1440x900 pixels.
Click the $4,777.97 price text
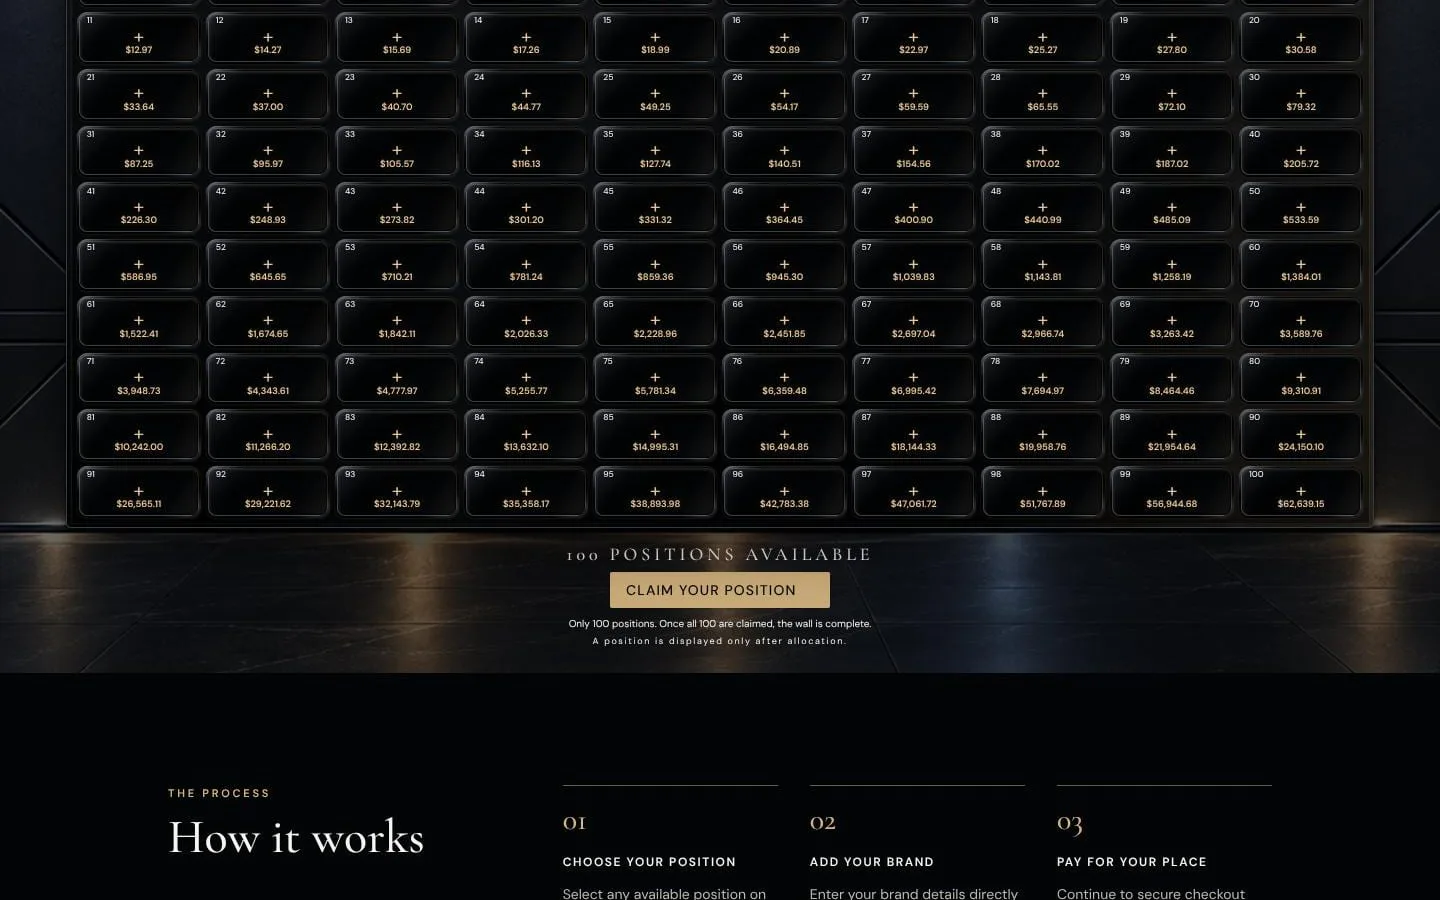pos(397,391)
